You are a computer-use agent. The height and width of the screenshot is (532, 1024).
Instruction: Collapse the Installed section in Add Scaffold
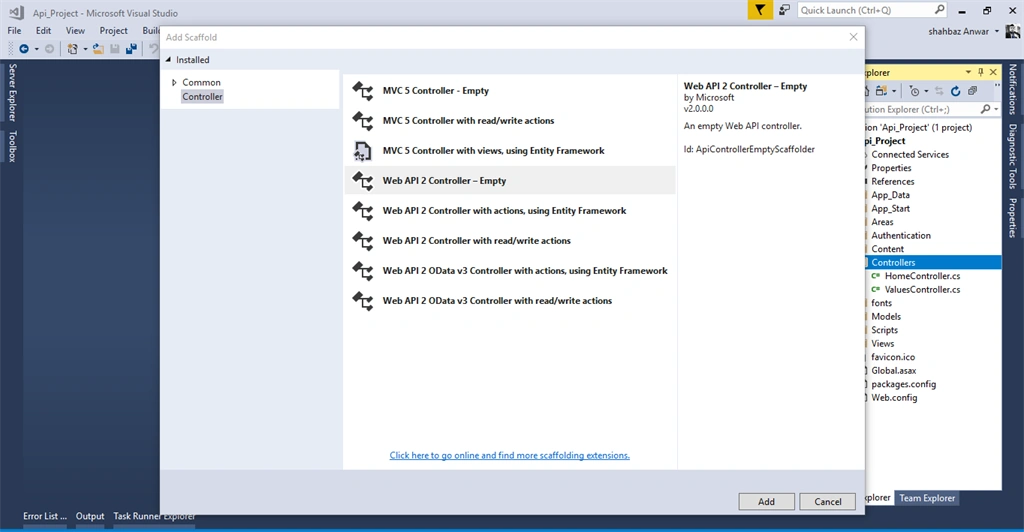168,59
